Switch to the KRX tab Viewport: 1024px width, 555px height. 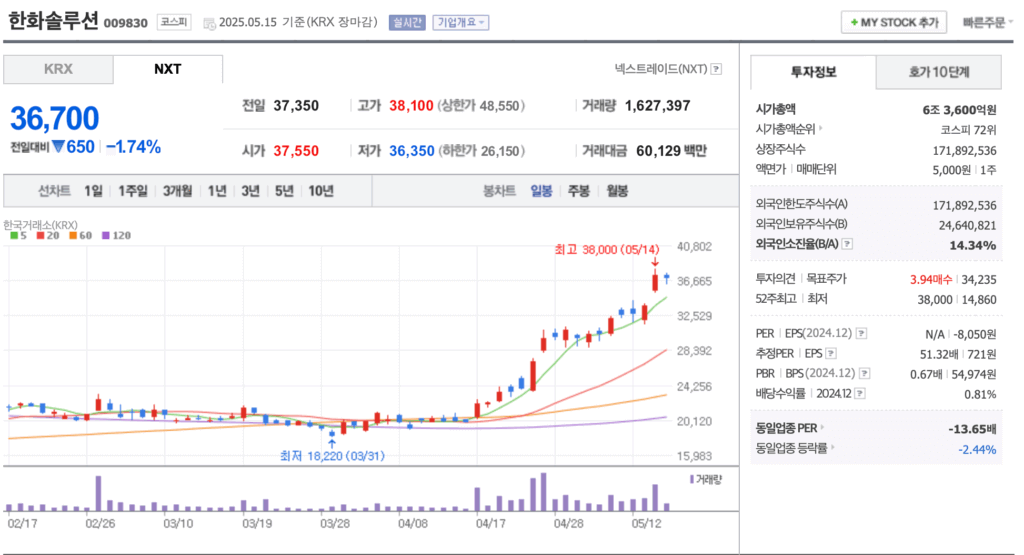(x=58, y=69)
